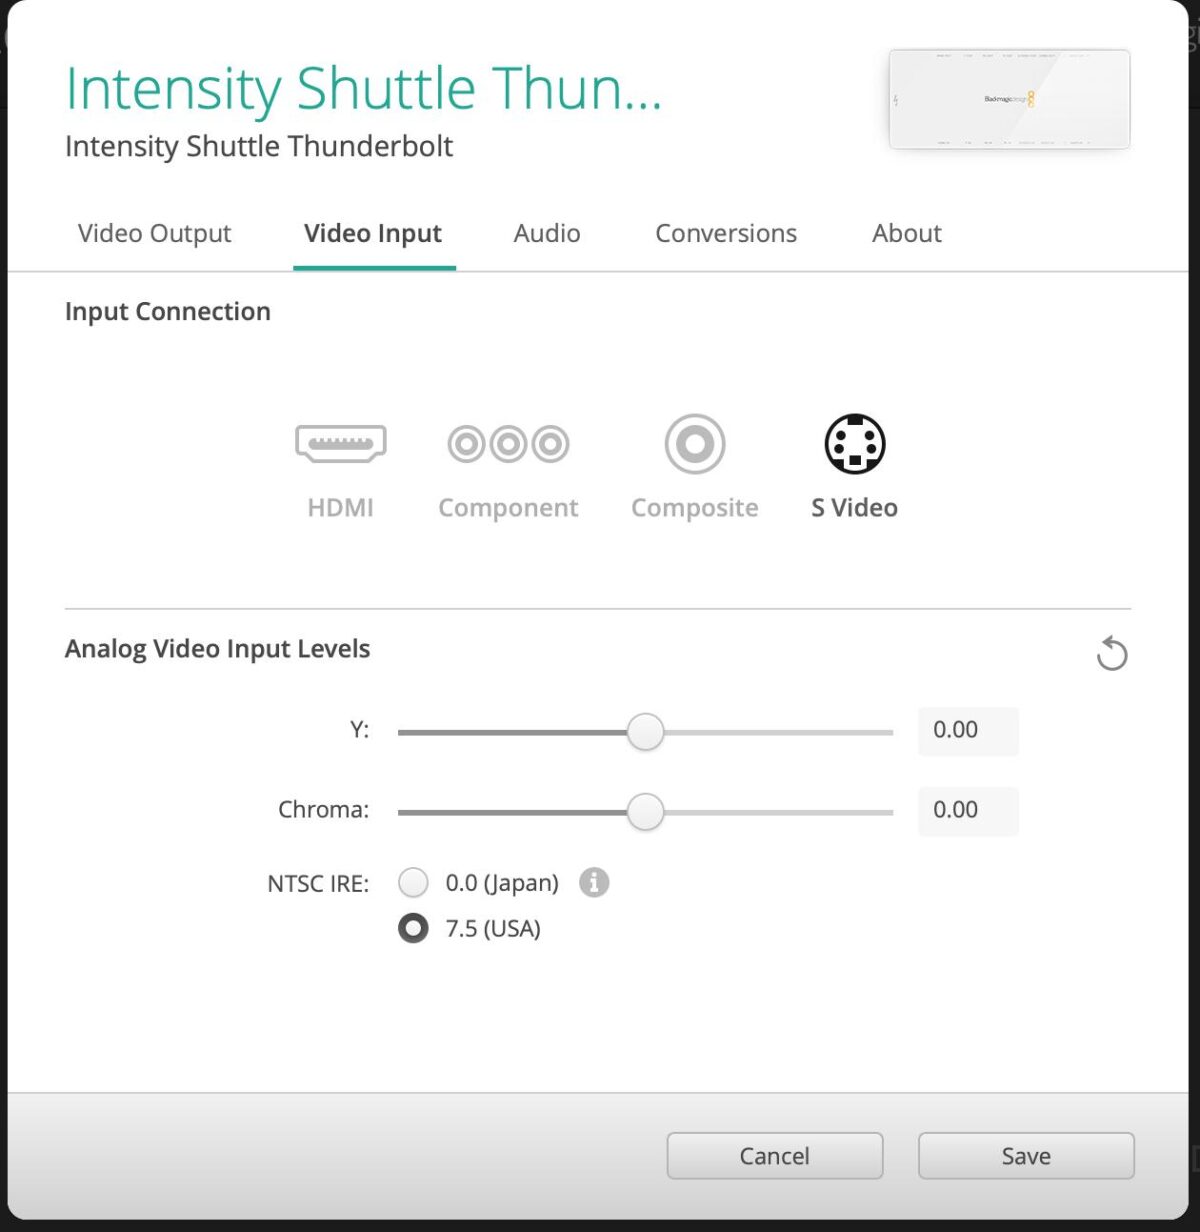1200x1232 pixels.
Task: Select the S Video connector icon
Action: tap(855, 443)
